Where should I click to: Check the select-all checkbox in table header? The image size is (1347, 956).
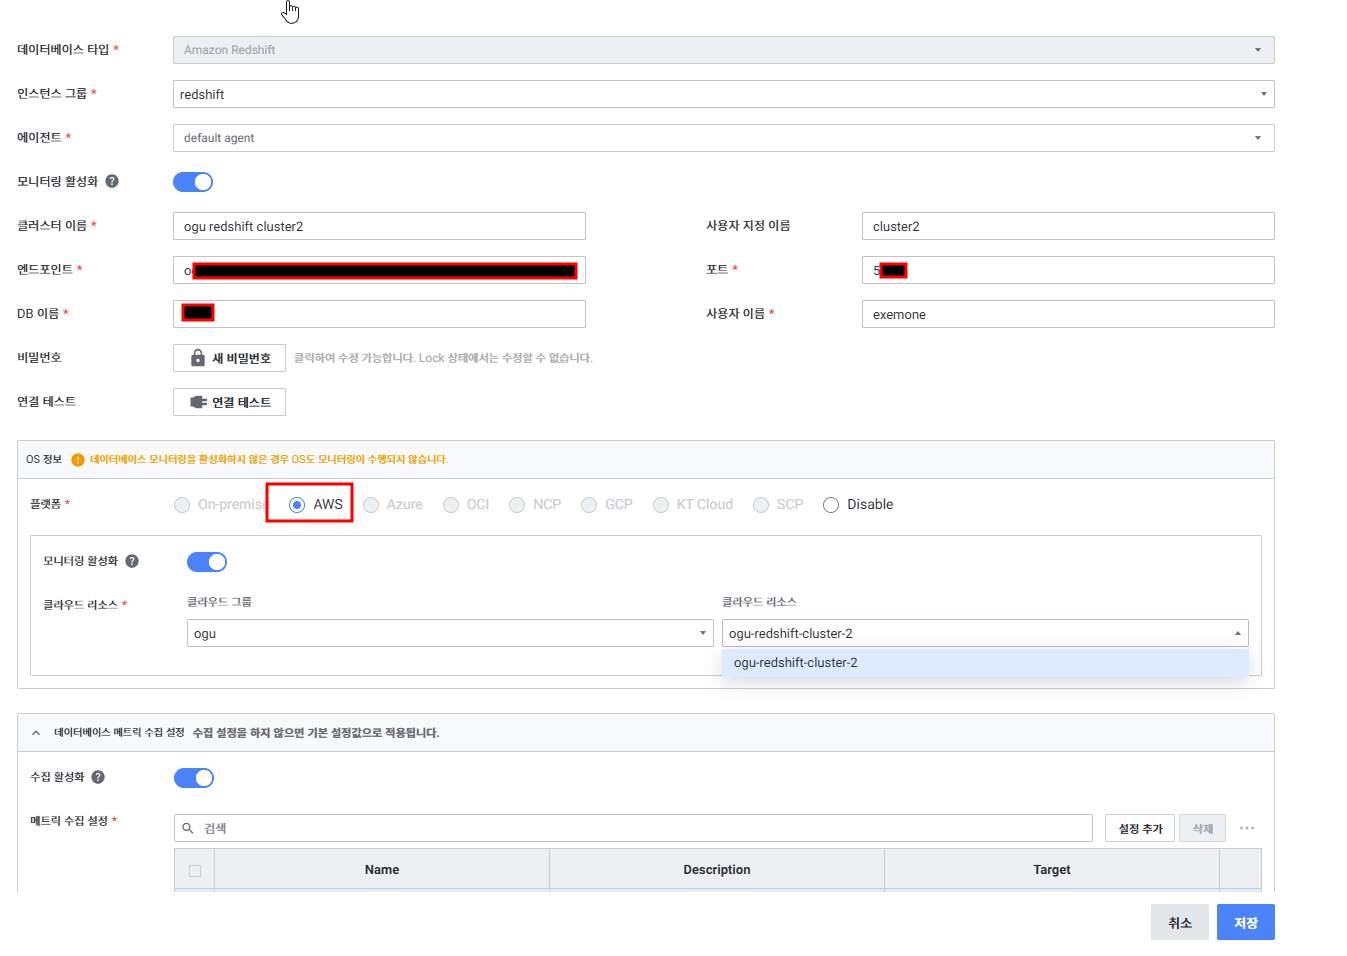[x=195, y=870]
